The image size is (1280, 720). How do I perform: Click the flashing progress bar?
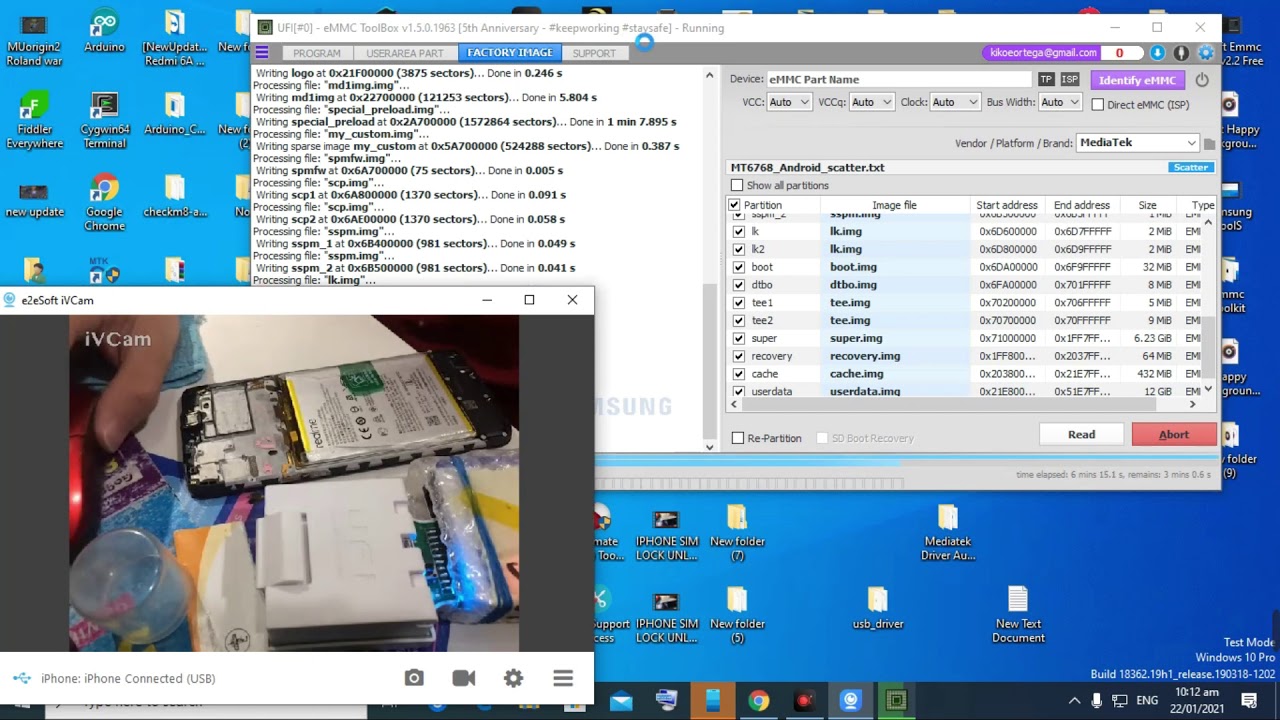tap(906, 461)
